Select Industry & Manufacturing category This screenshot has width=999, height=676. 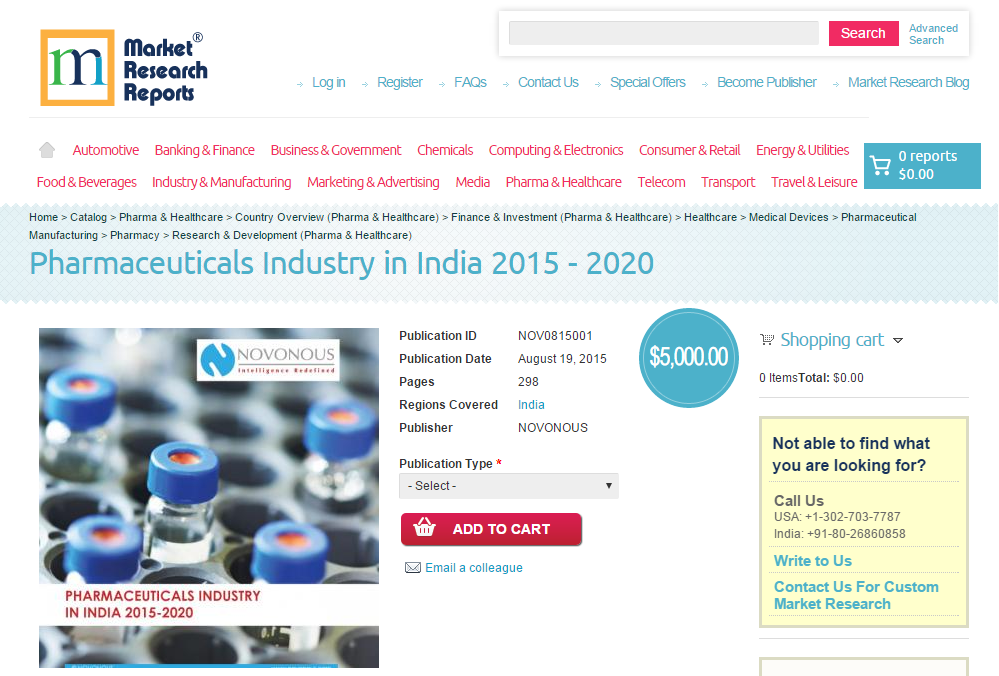pos(222,182)
